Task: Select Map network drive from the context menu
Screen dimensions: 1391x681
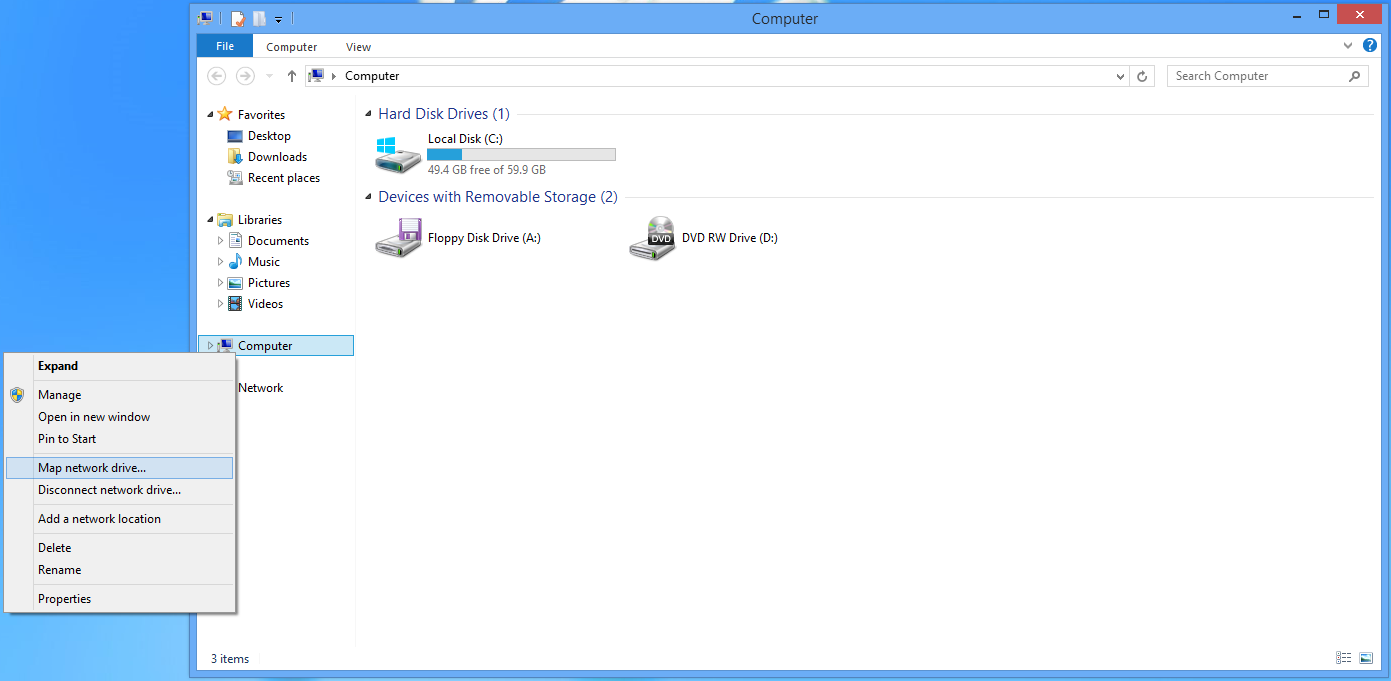Action: point(91,467)
